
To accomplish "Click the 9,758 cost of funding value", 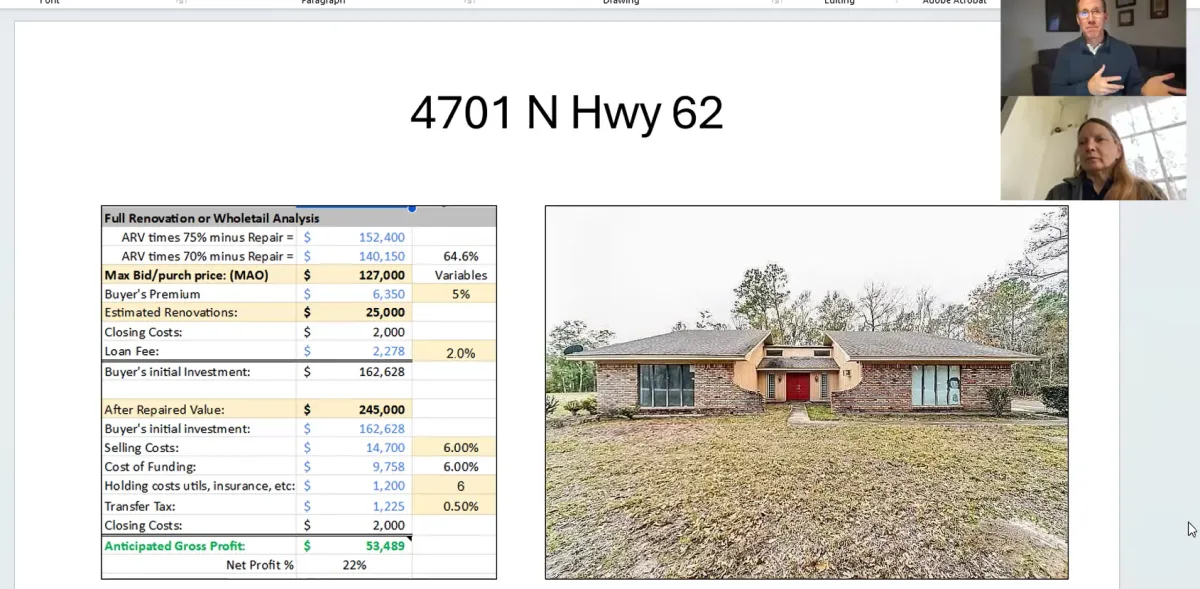I will (388, 466).
